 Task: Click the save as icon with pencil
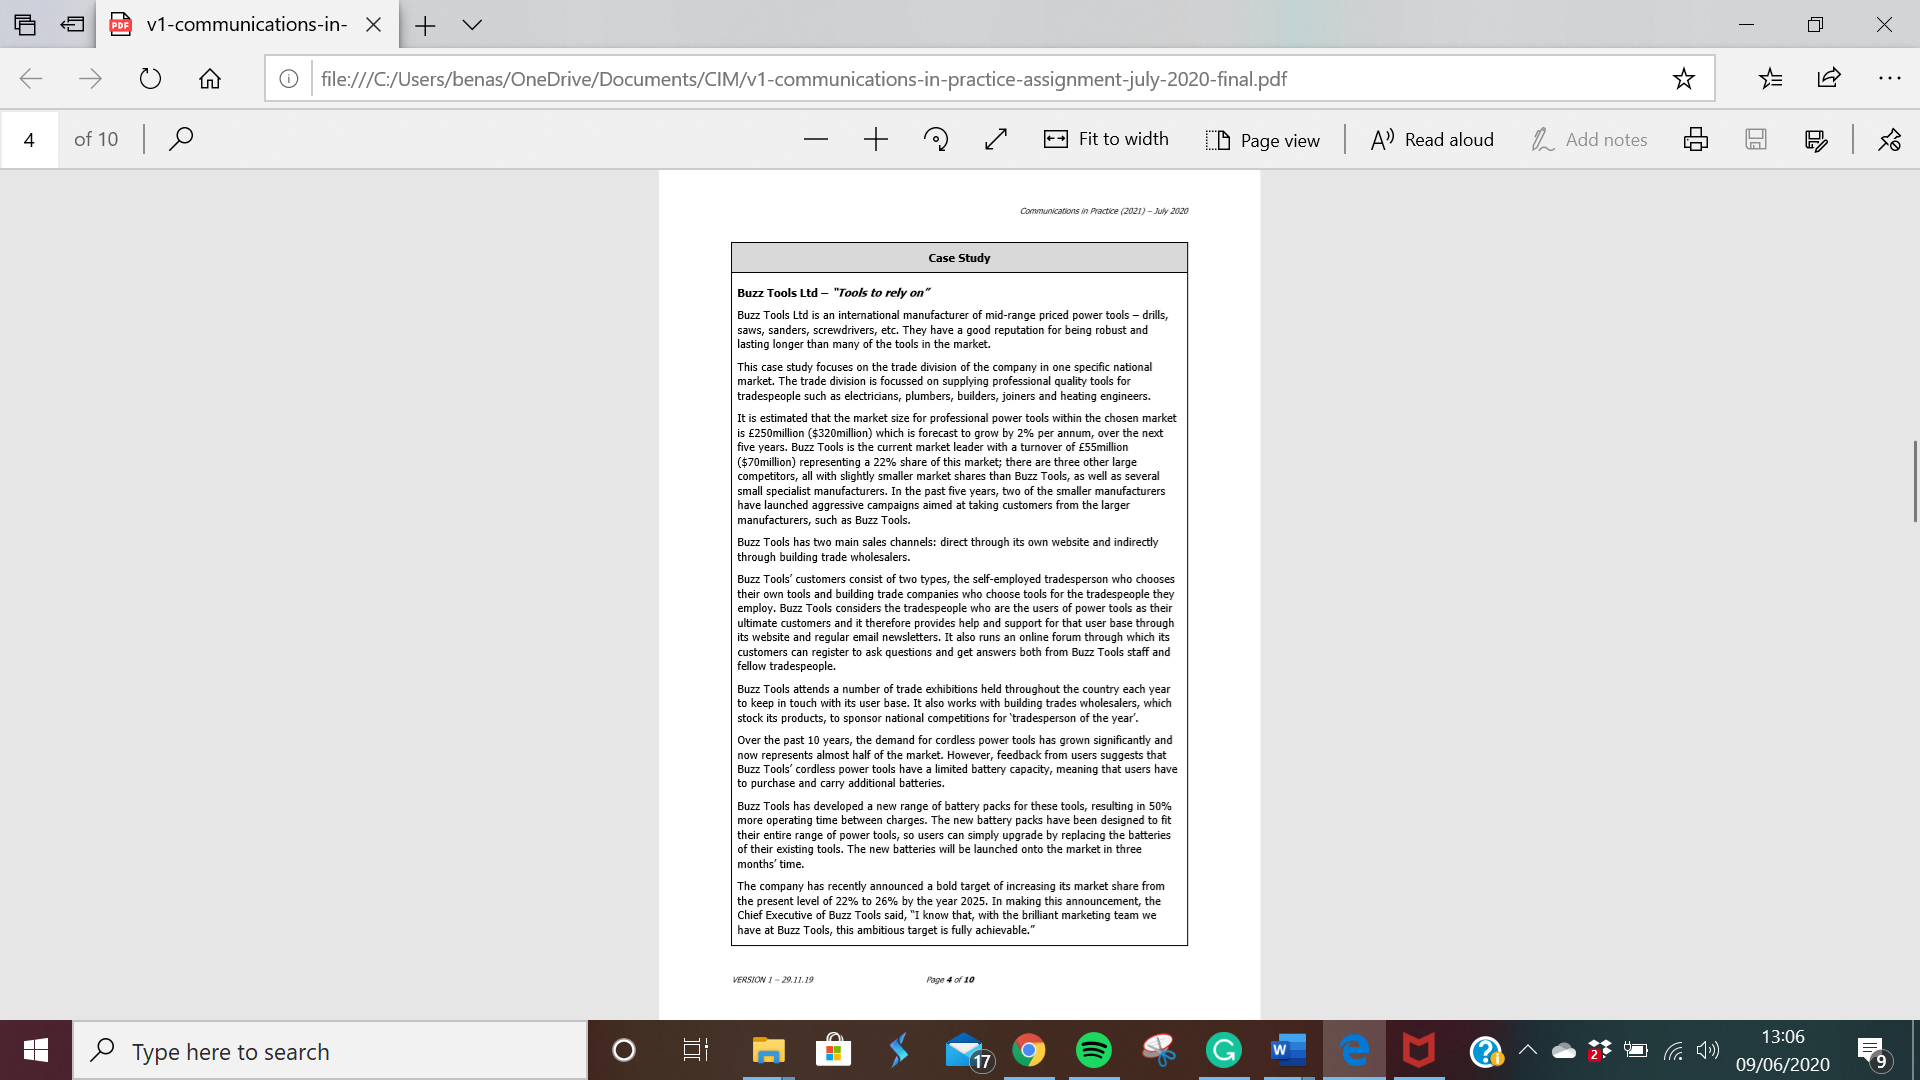click(x=1816, y=139)
